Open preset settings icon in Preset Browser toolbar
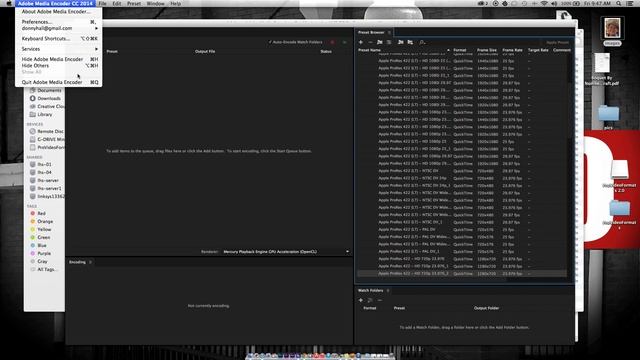 389,42
